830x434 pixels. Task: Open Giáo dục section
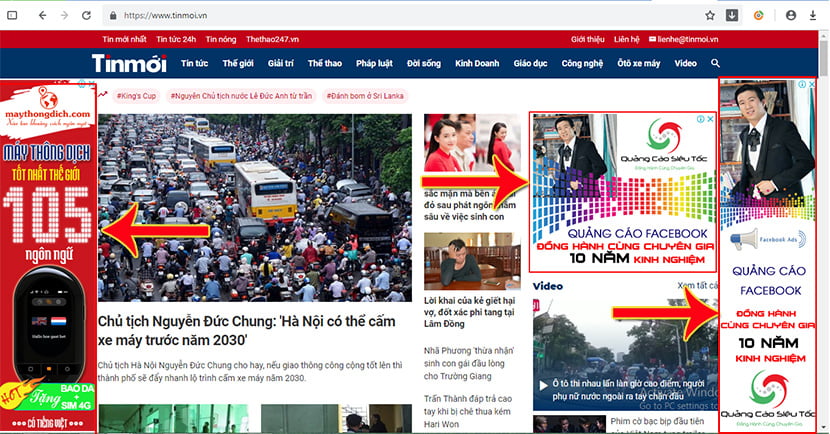click(x=530, y=63)
